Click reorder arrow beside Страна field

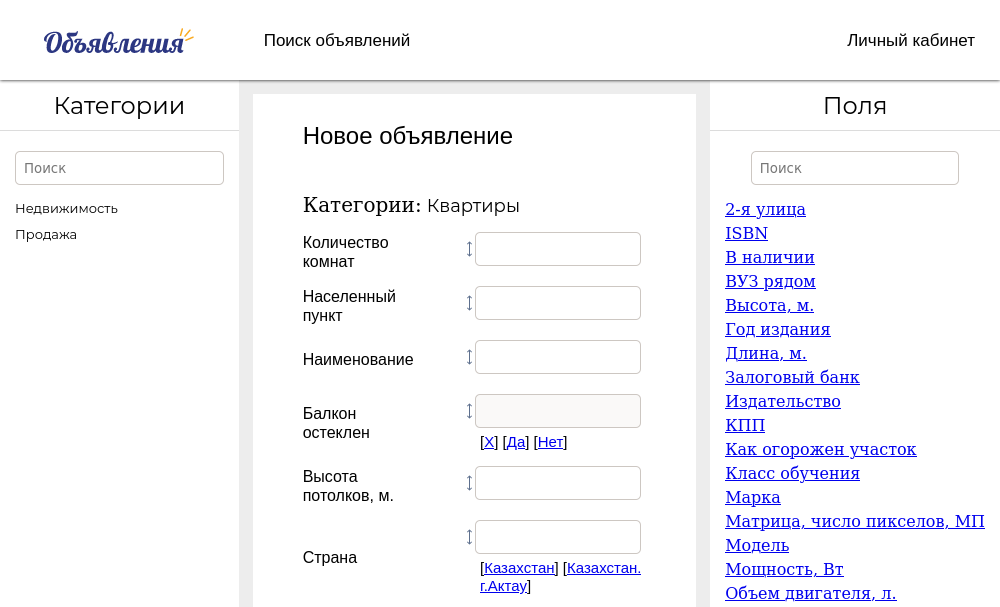[469, 537]
